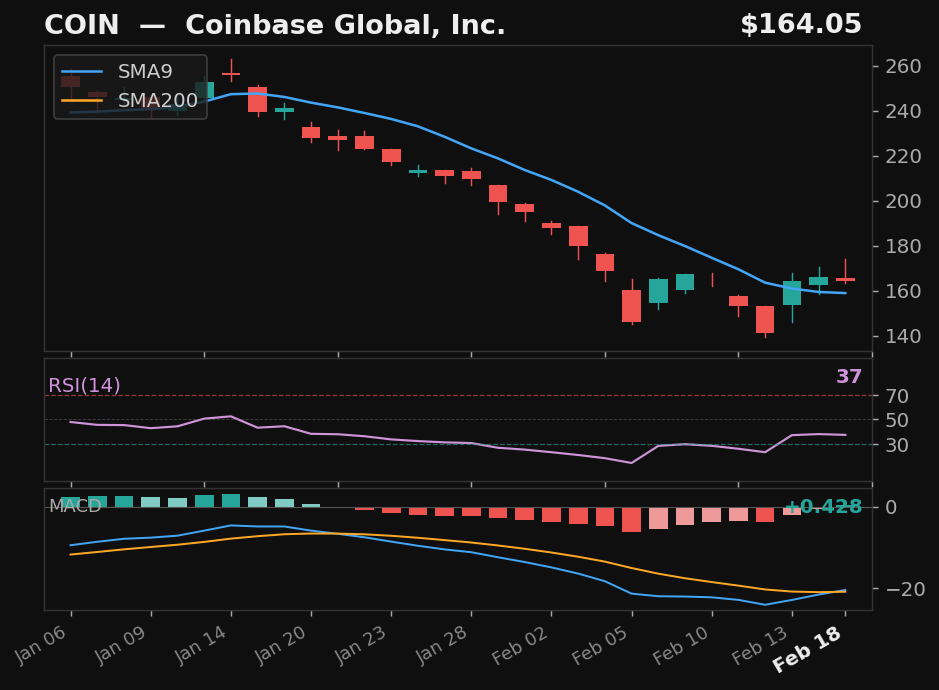Click the Jan 09 date label
Screen dimensions: 939x690
(120, 645)
